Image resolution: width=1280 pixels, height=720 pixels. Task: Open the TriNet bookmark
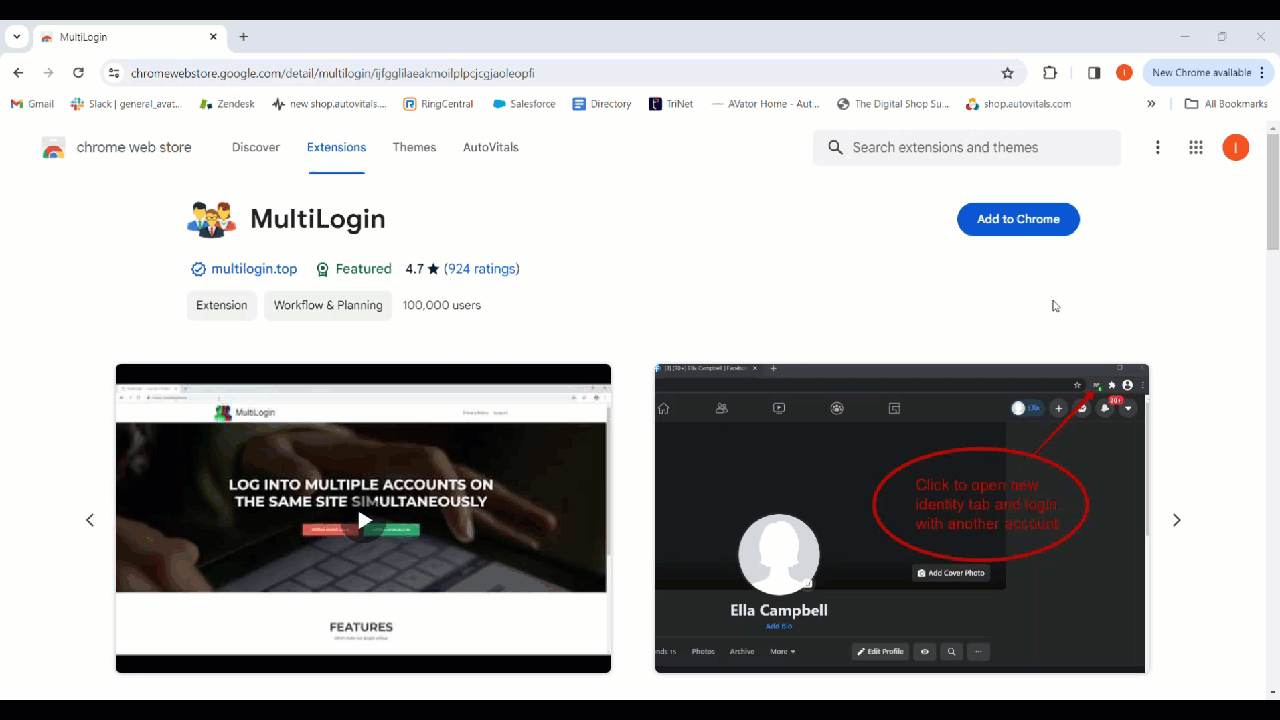(x=671, y=104)
